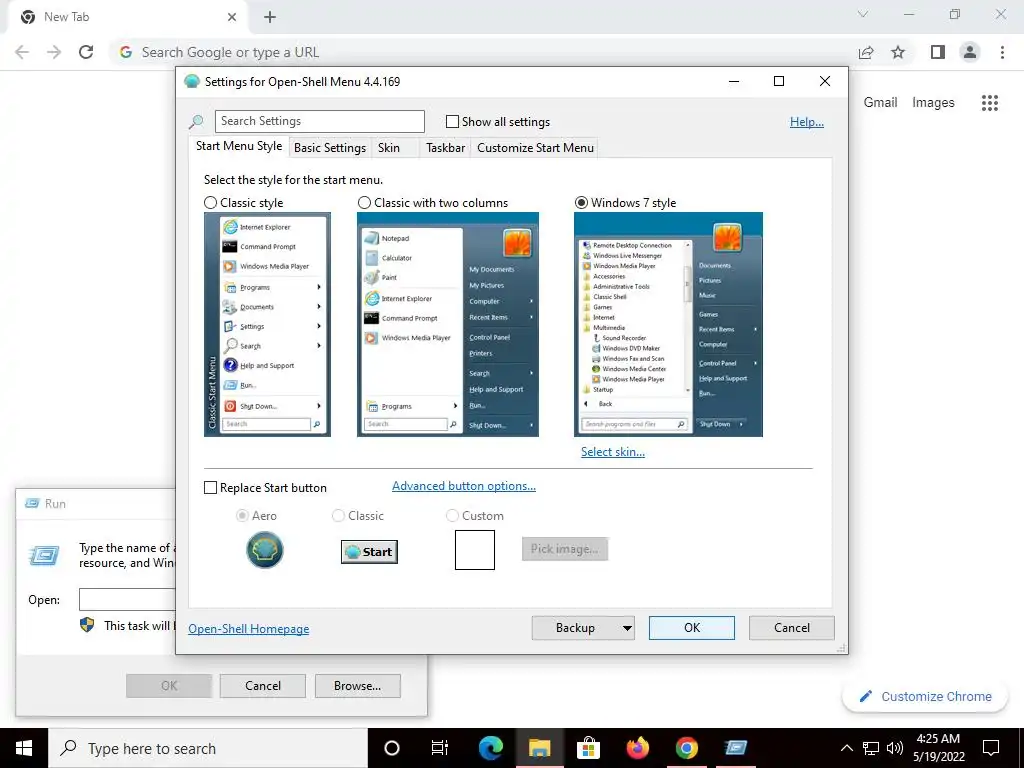Viewport: 1024px width, 768px height.
Task: Click the Backup button
Action: (575, 628)
